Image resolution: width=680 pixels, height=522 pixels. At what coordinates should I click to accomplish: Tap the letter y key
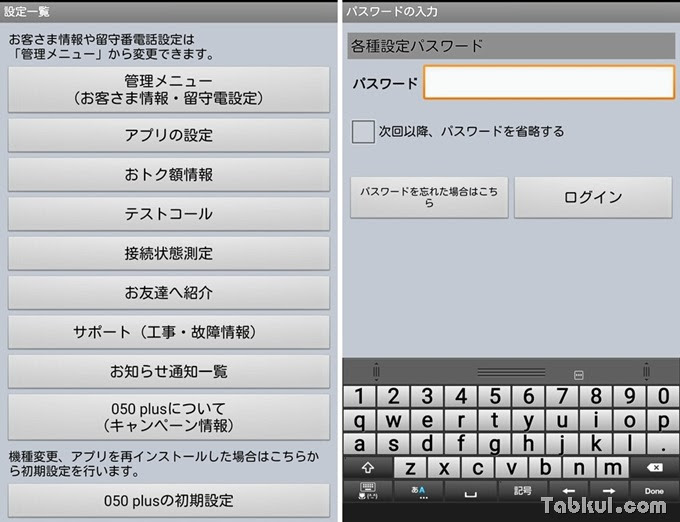pos(528,420)
